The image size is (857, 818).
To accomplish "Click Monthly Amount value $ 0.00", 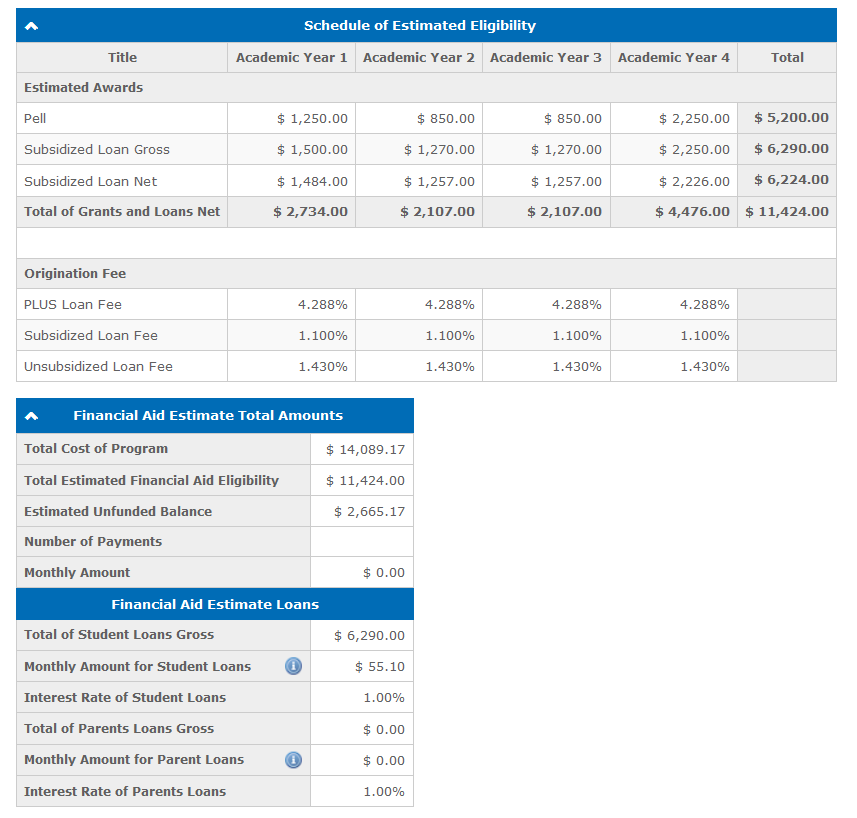I will pos(384,573).
